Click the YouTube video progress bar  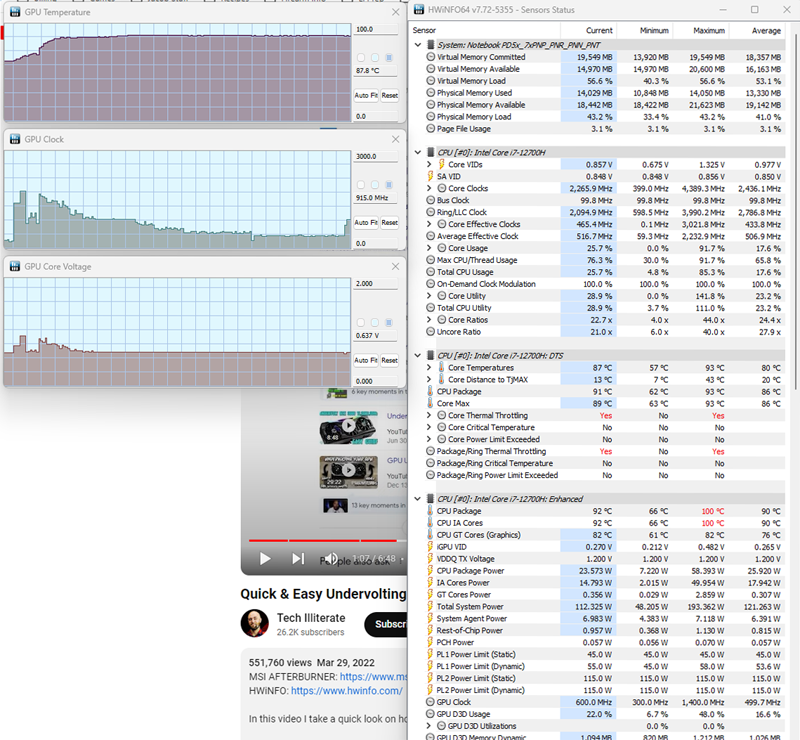tap(328, 540)
